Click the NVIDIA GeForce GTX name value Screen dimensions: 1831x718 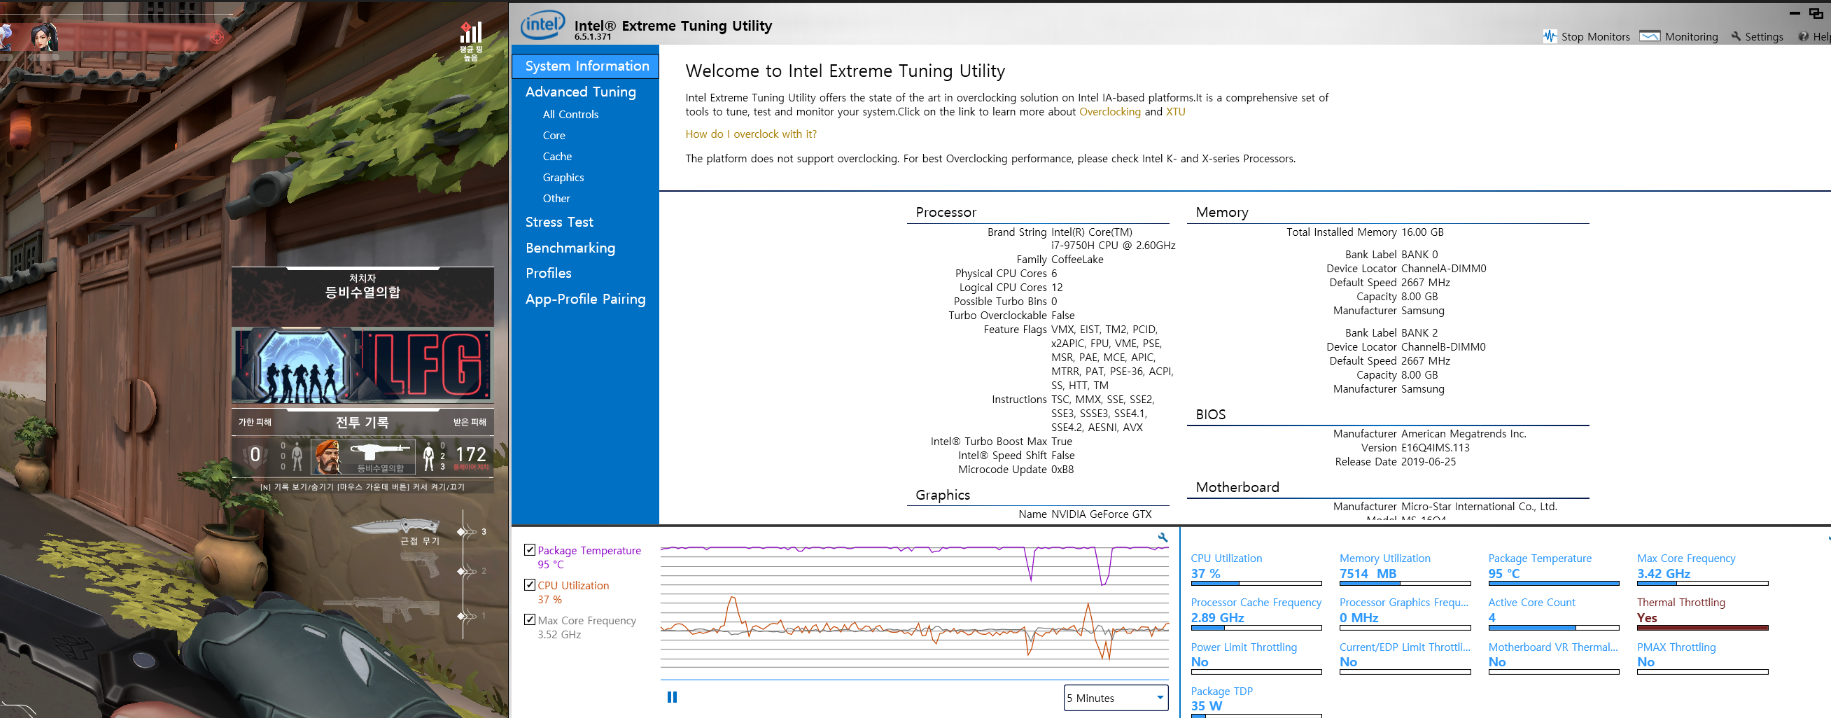pyautogui.click(x=1101, y=514)
